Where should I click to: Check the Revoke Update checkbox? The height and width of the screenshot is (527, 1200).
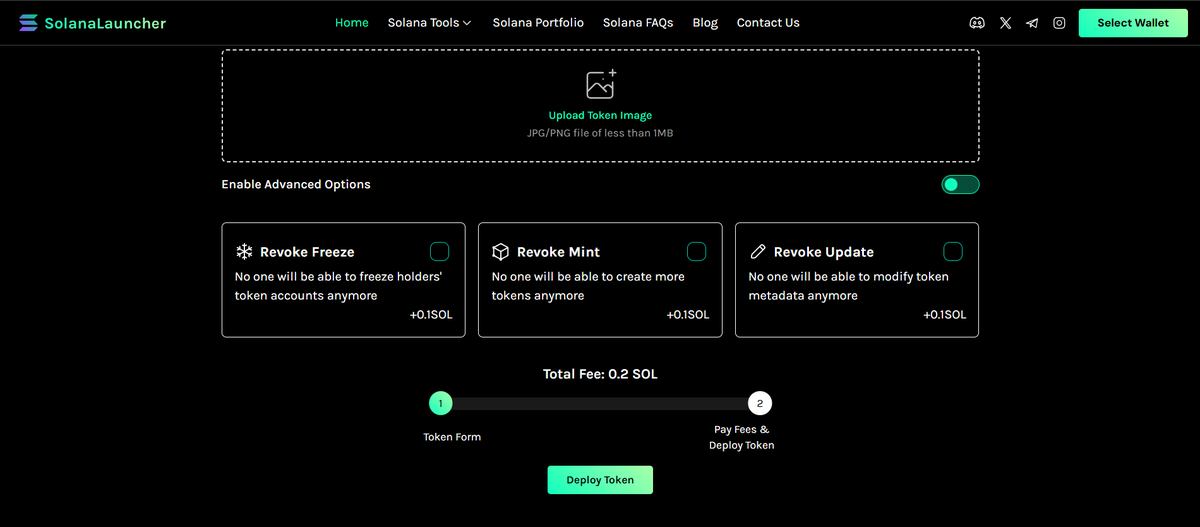pyautogui.click(x=953, y=251)
